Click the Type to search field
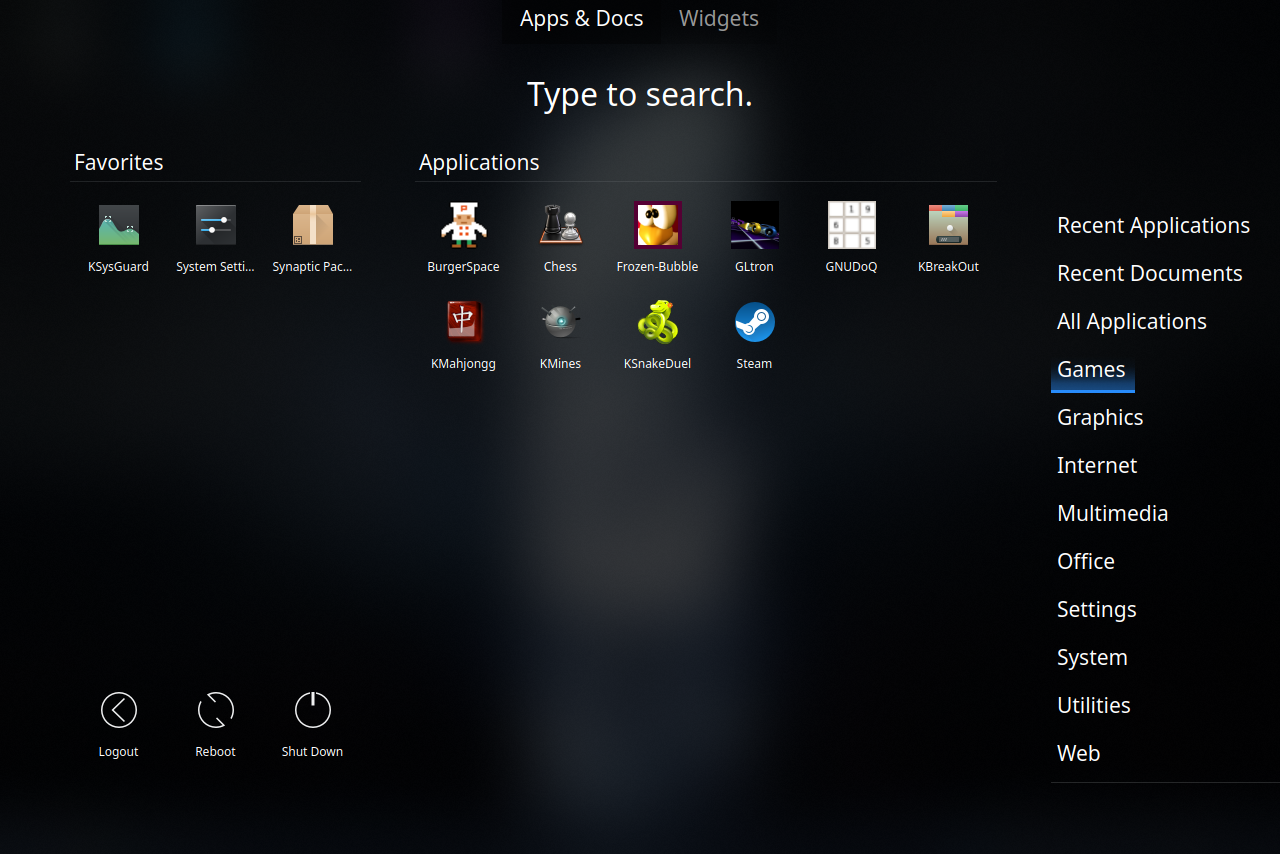1280x854 pixels. click(639, 95)
